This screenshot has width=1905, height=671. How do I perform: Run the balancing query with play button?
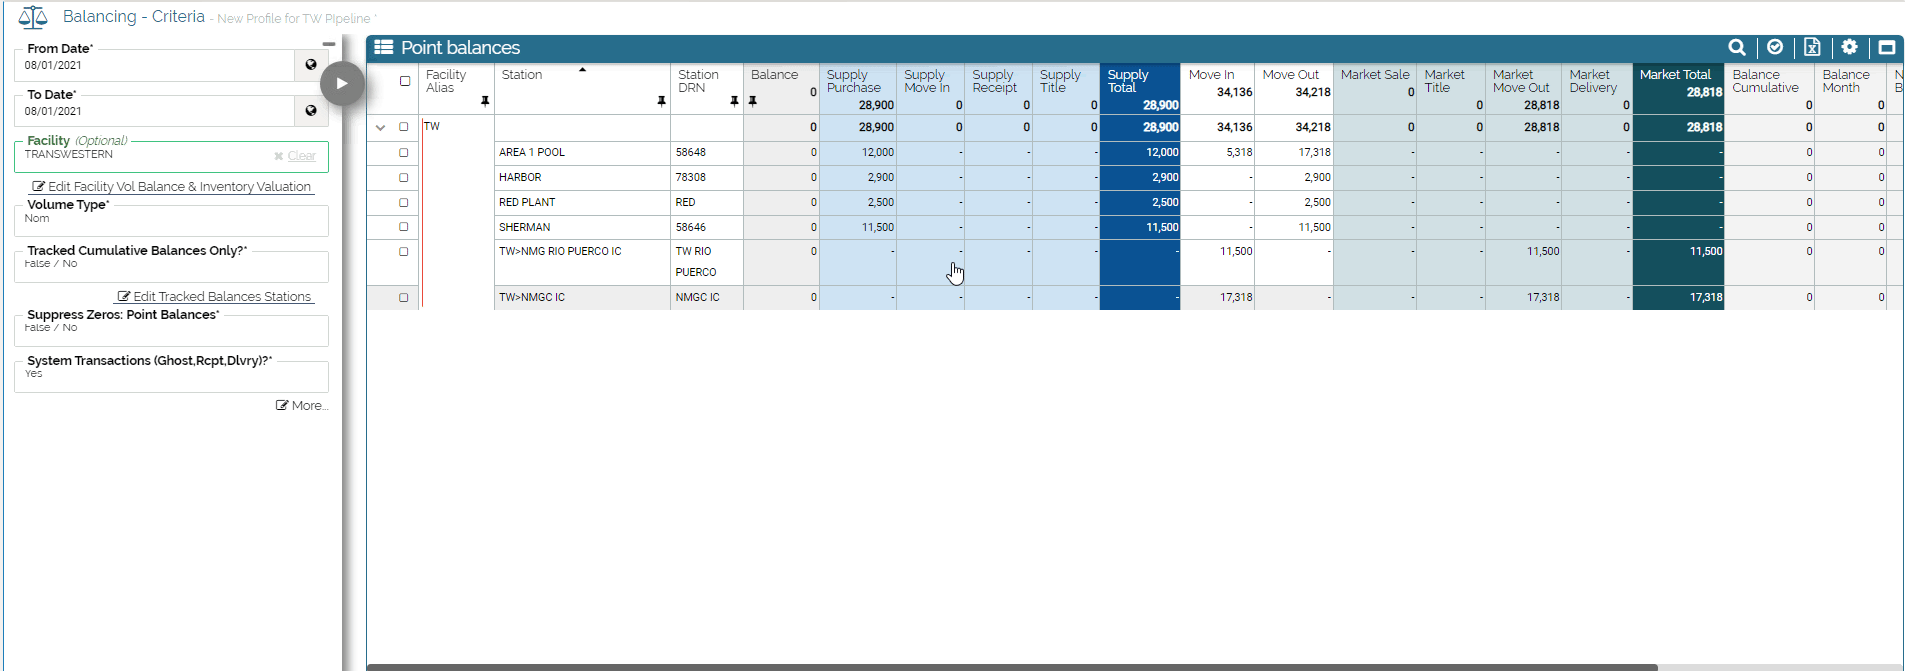[x=342, y=83]
